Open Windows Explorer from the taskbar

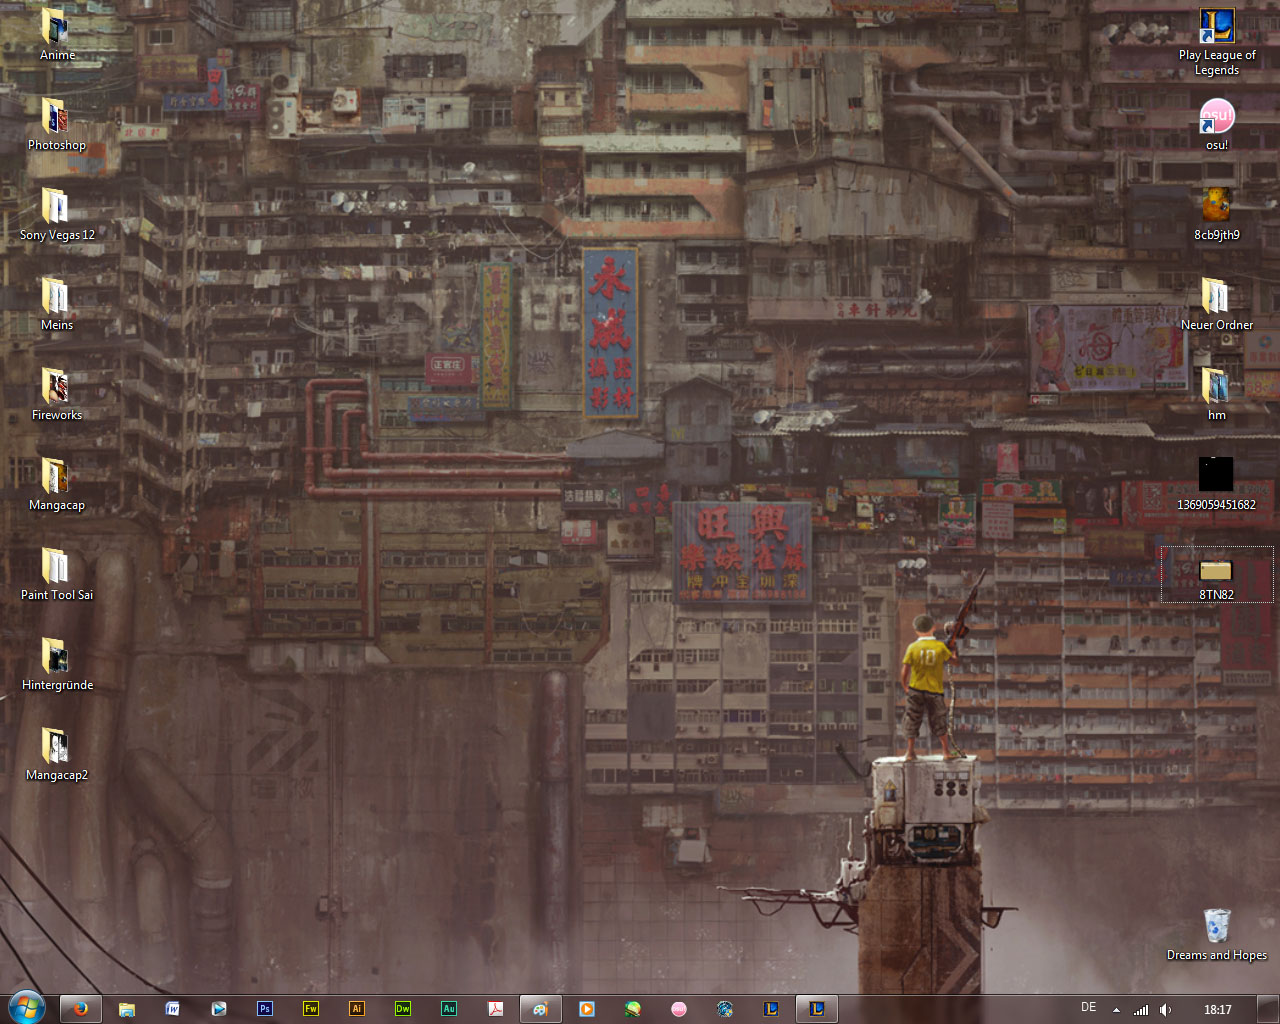[127, 1009]
